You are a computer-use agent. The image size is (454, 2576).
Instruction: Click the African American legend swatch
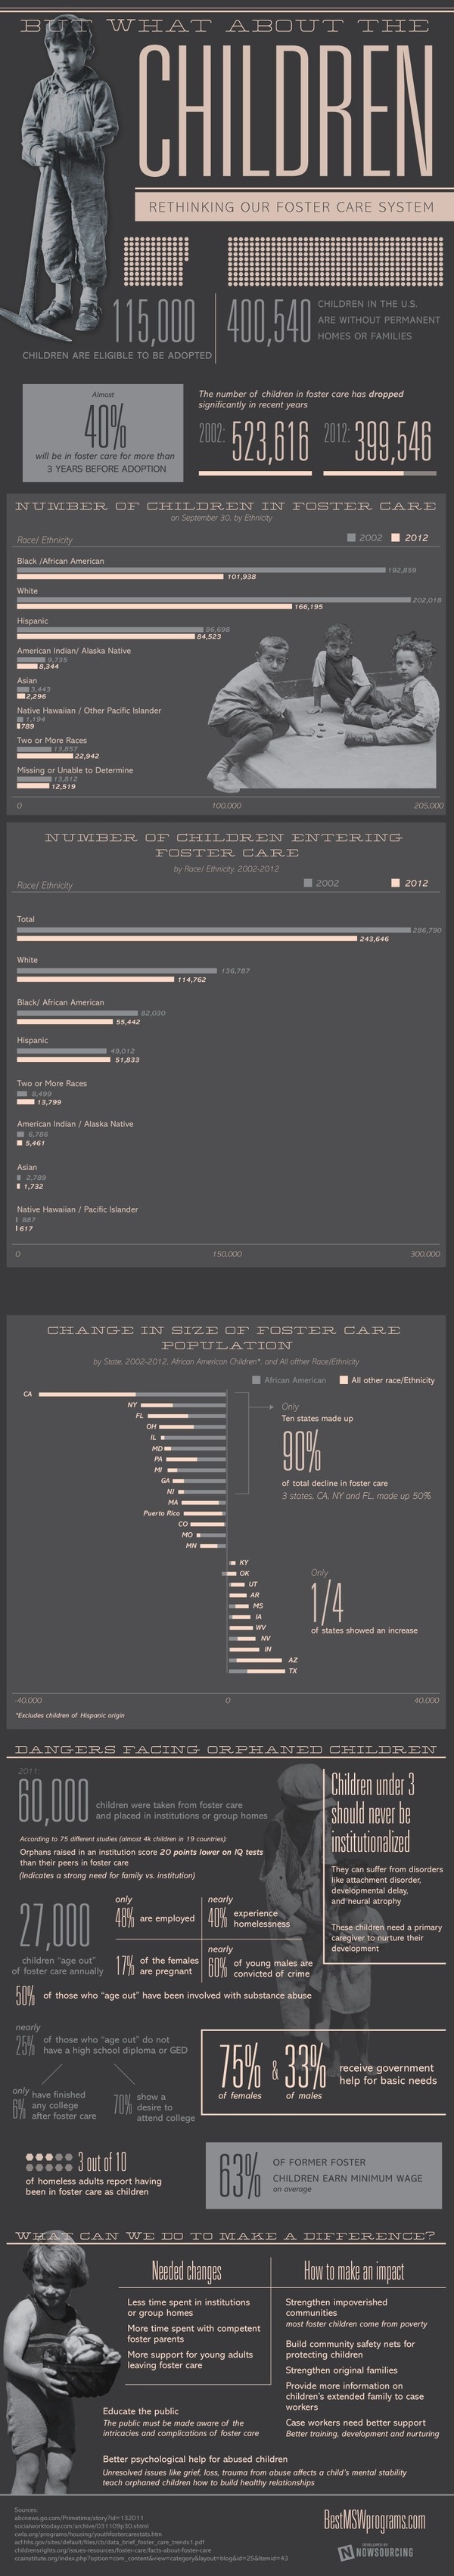tap(256, 1380)
